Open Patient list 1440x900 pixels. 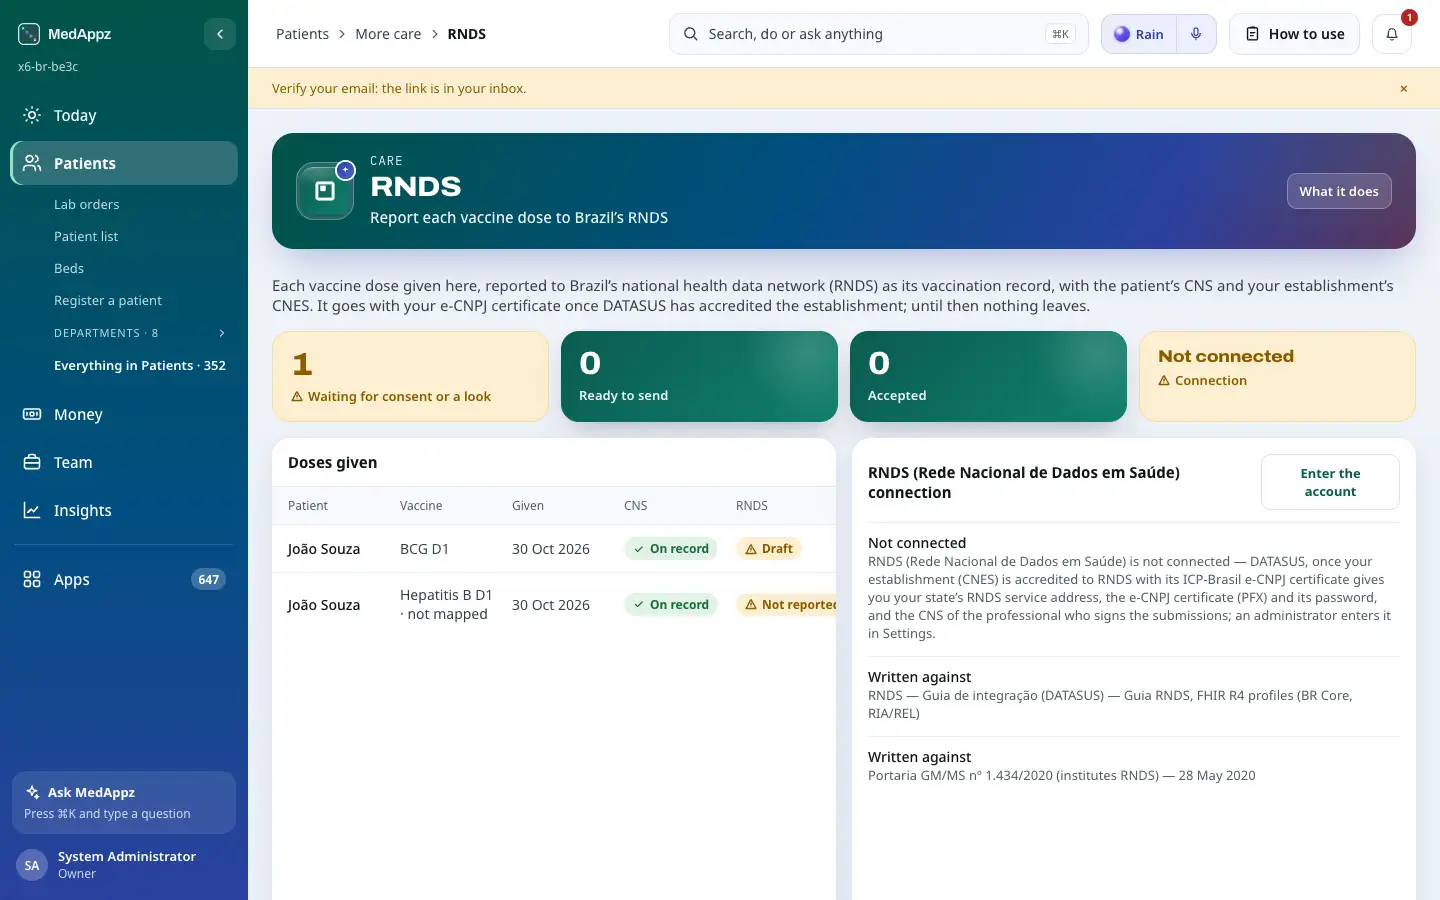pyautogui.click(x=86, y=236)
